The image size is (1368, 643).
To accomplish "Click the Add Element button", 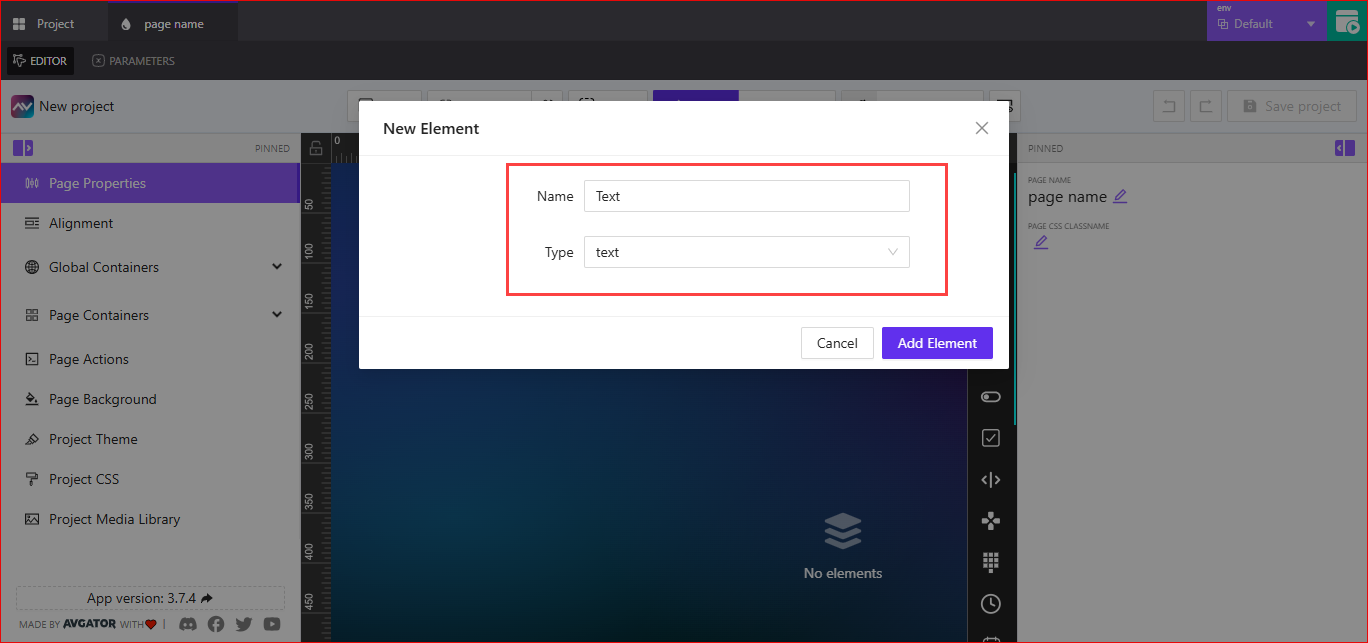I will coord(937,343).
